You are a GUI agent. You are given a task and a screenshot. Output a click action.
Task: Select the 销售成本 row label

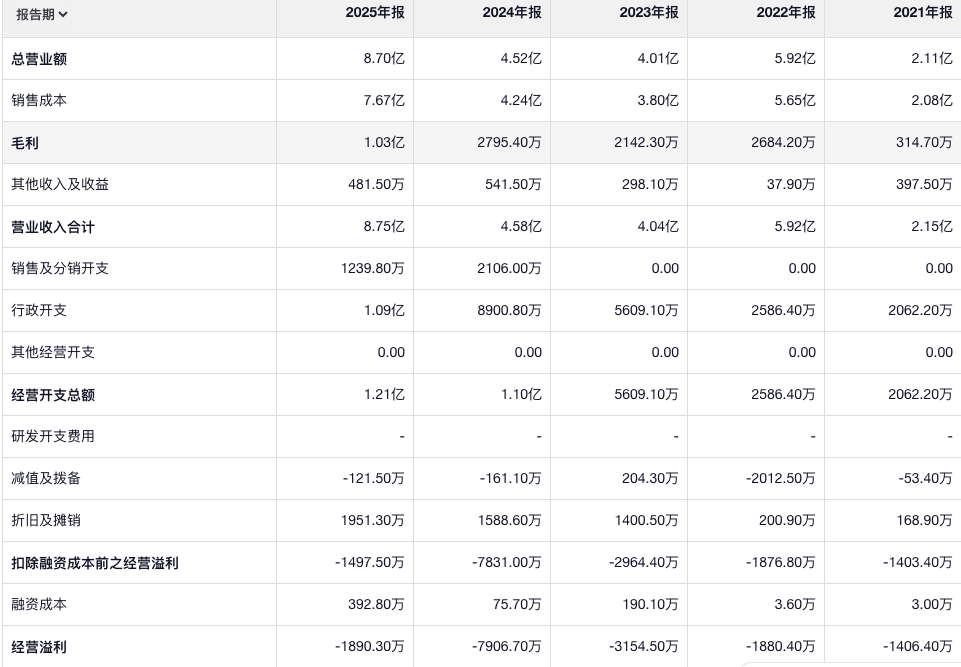click(39, 101)
